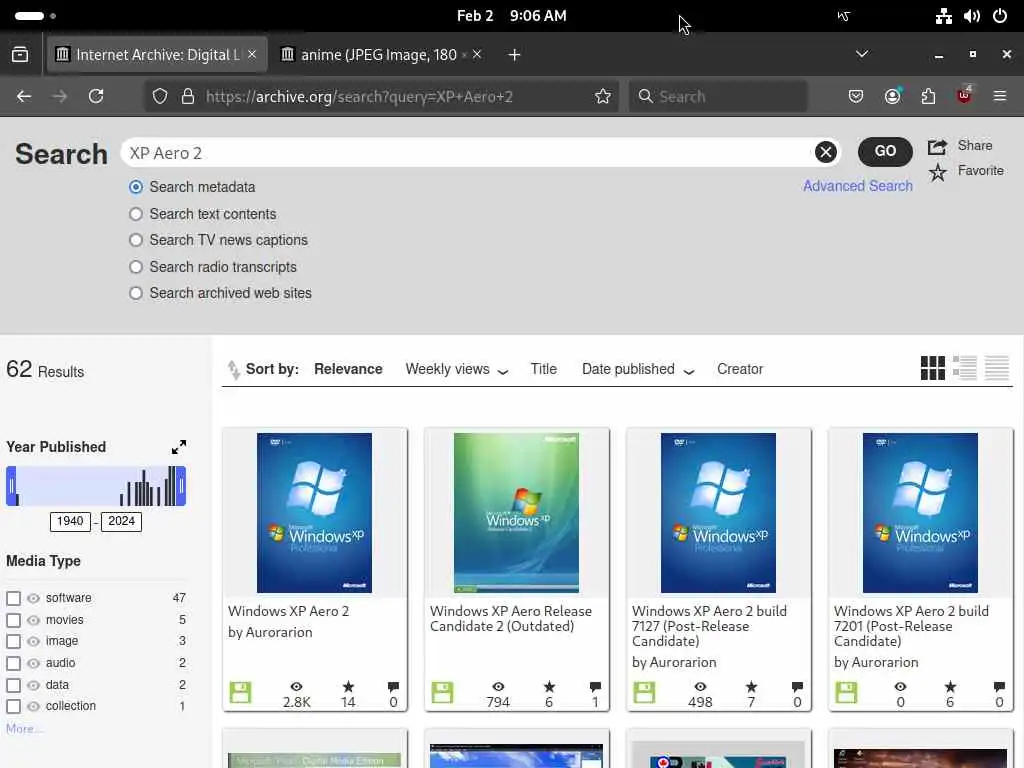
Task: Check the image media type box
Action: click(13, 641)
